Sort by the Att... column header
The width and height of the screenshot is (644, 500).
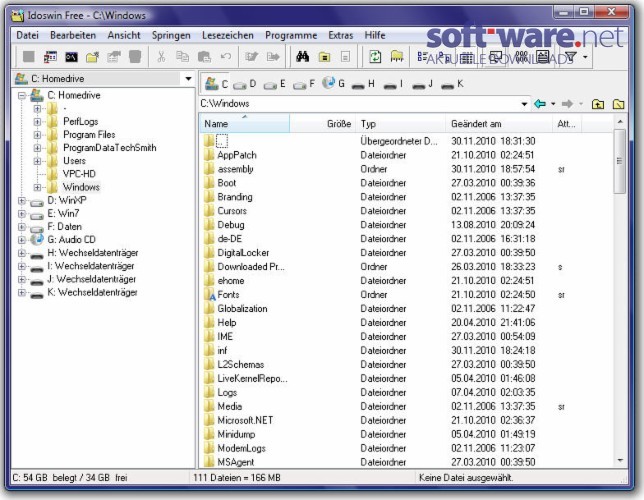(x=568, y=124)
